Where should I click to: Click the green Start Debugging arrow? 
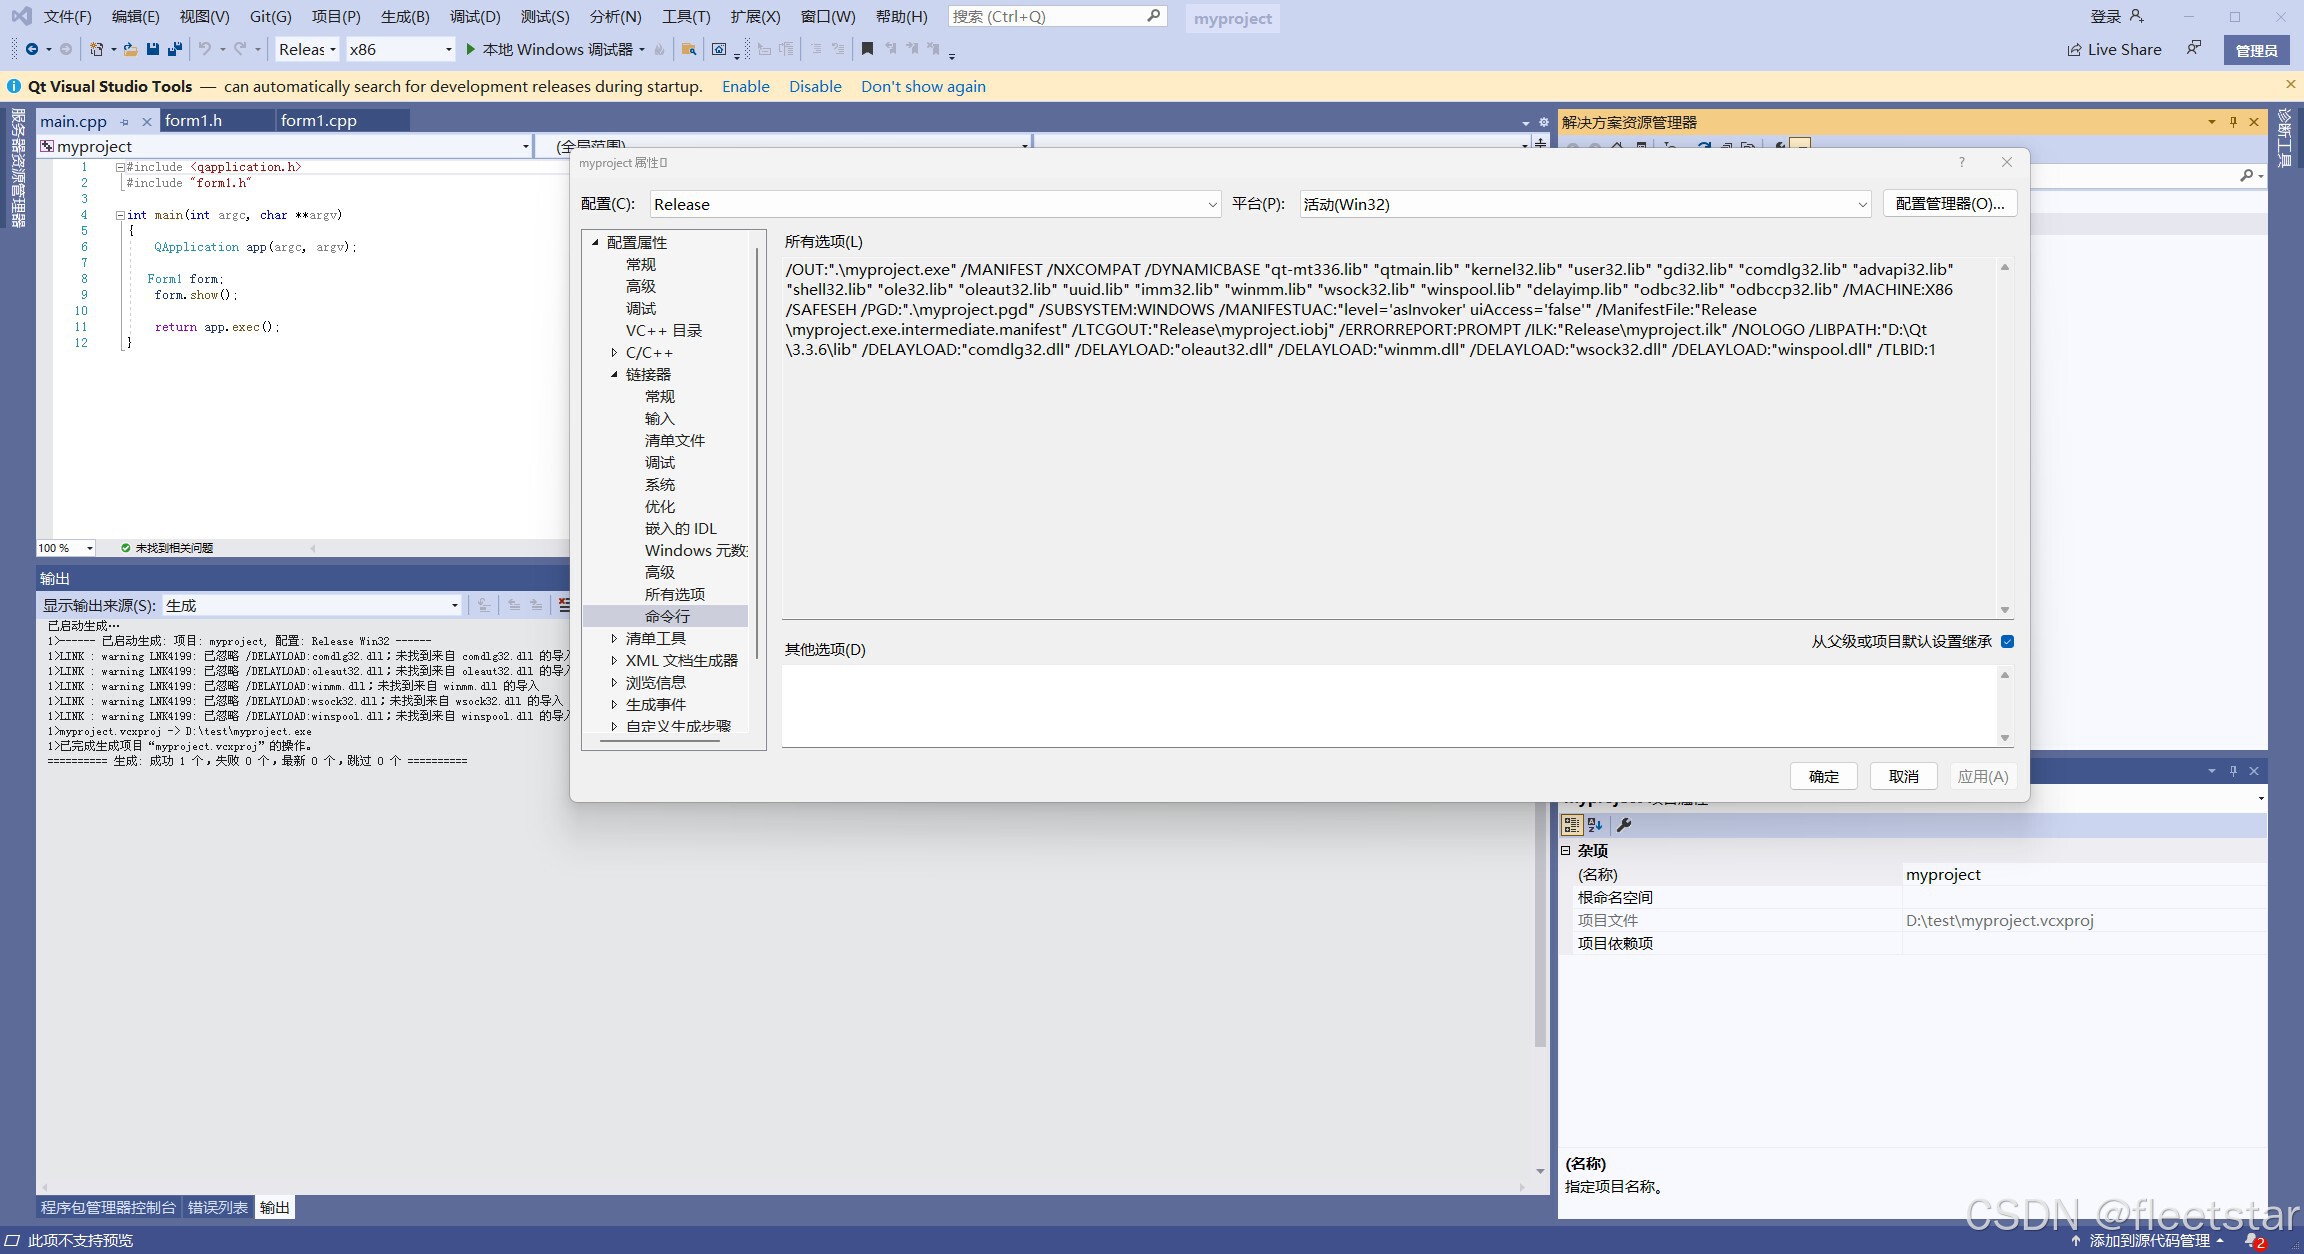coord(470,49)
